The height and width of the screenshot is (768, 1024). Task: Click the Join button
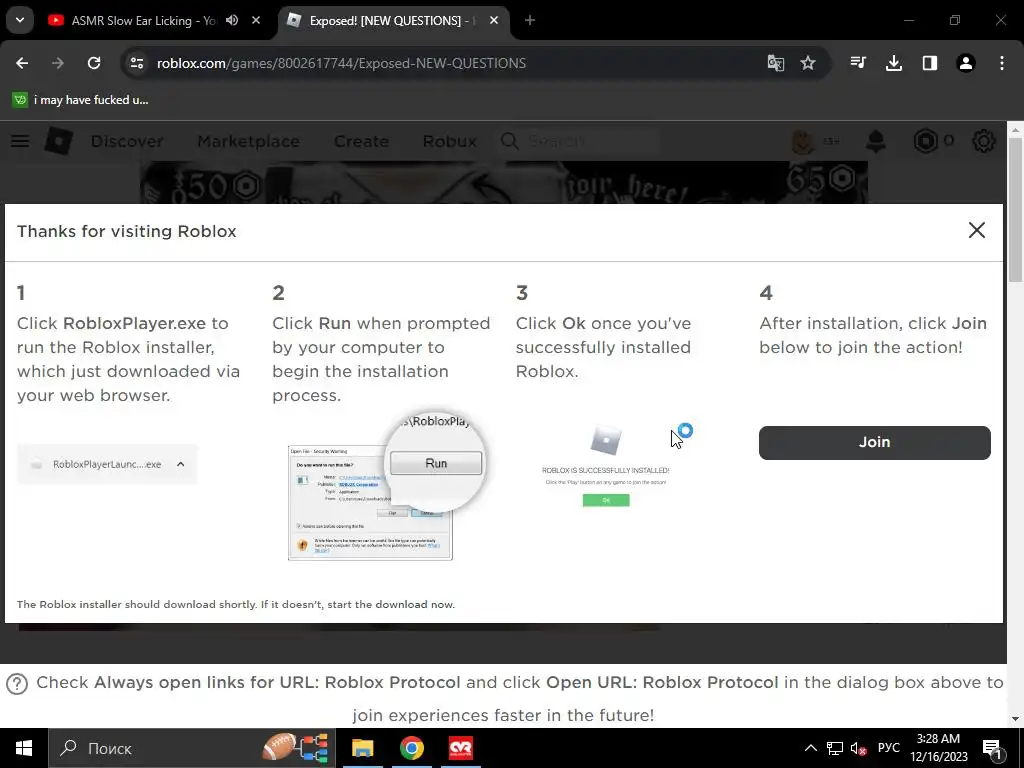click(x=874, y=443)
